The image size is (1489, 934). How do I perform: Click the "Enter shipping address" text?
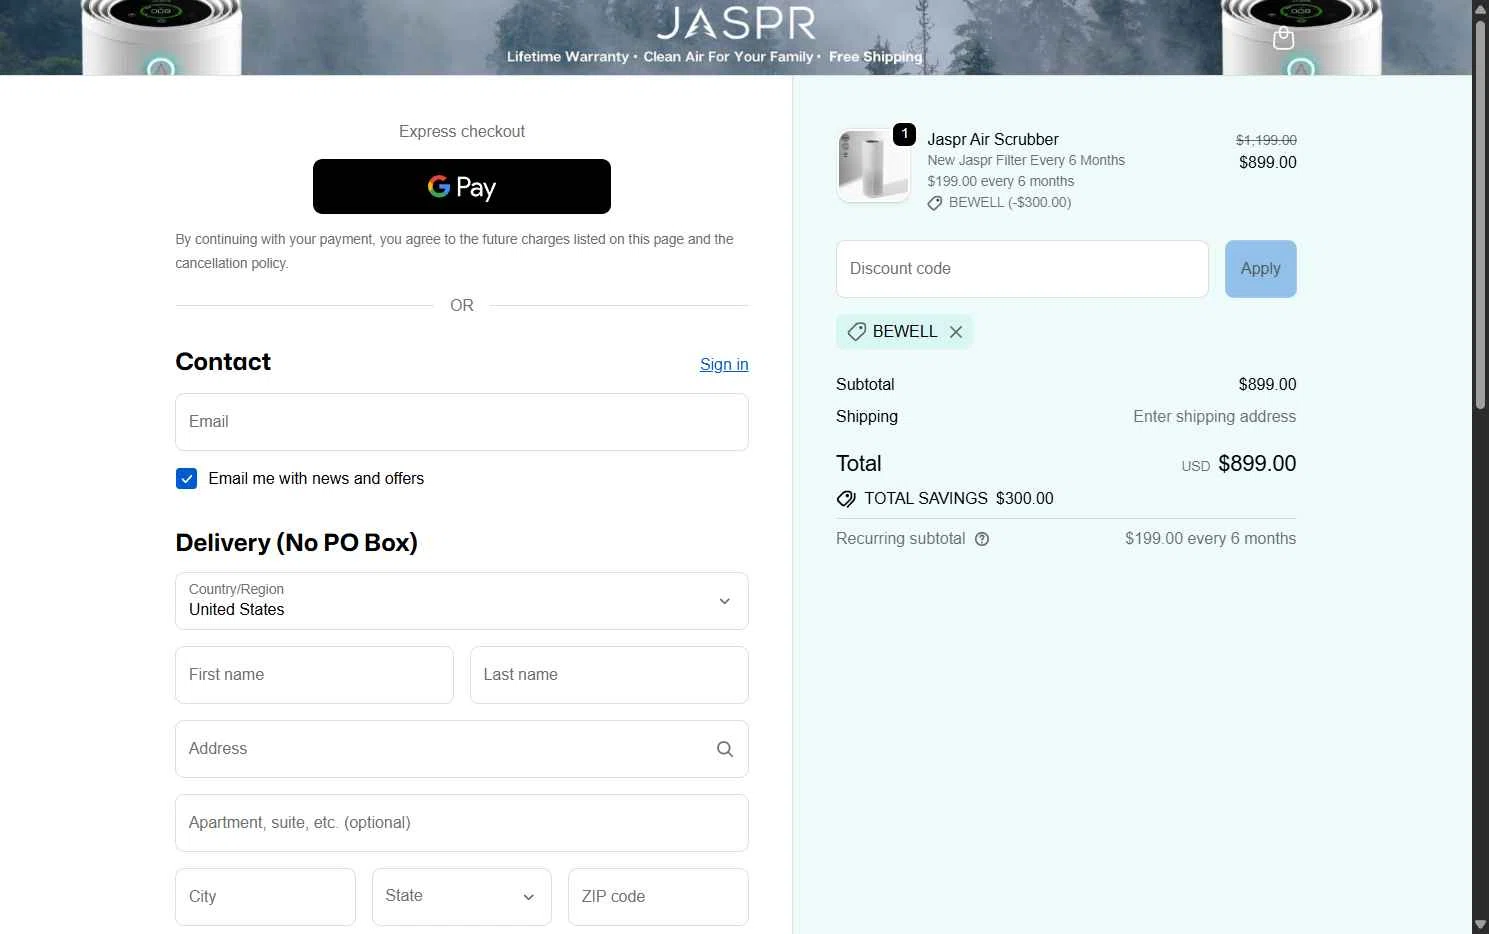coord(1214,417)
